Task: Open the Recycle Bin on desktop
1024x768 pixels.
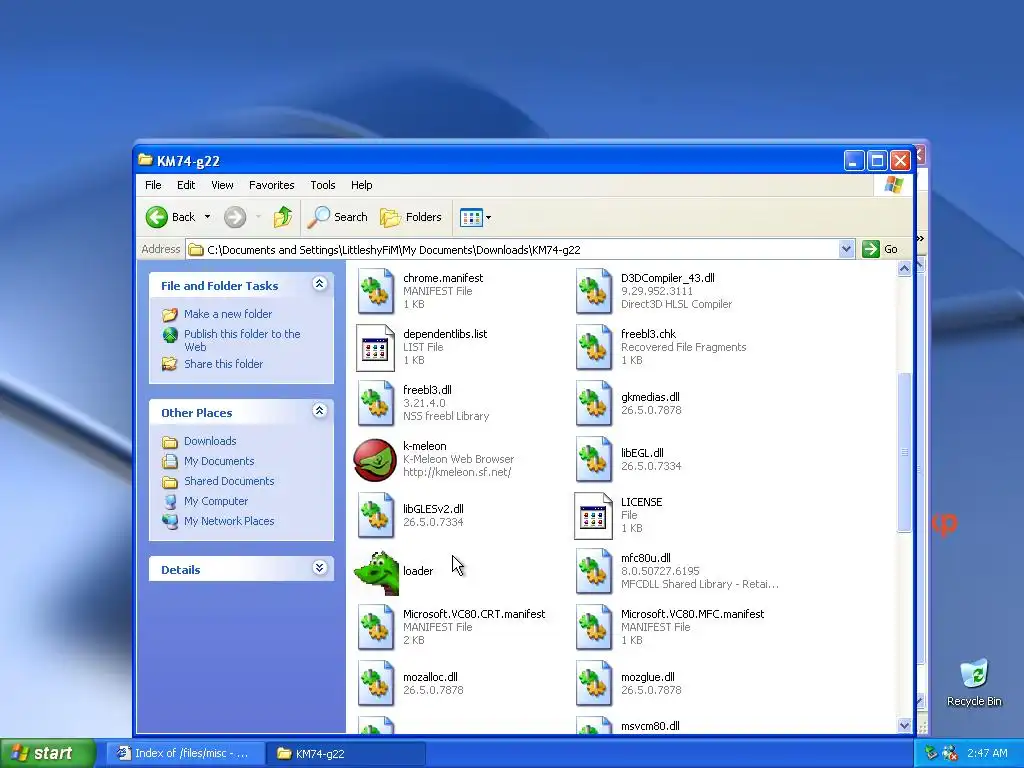Action: tap(974, 684)
